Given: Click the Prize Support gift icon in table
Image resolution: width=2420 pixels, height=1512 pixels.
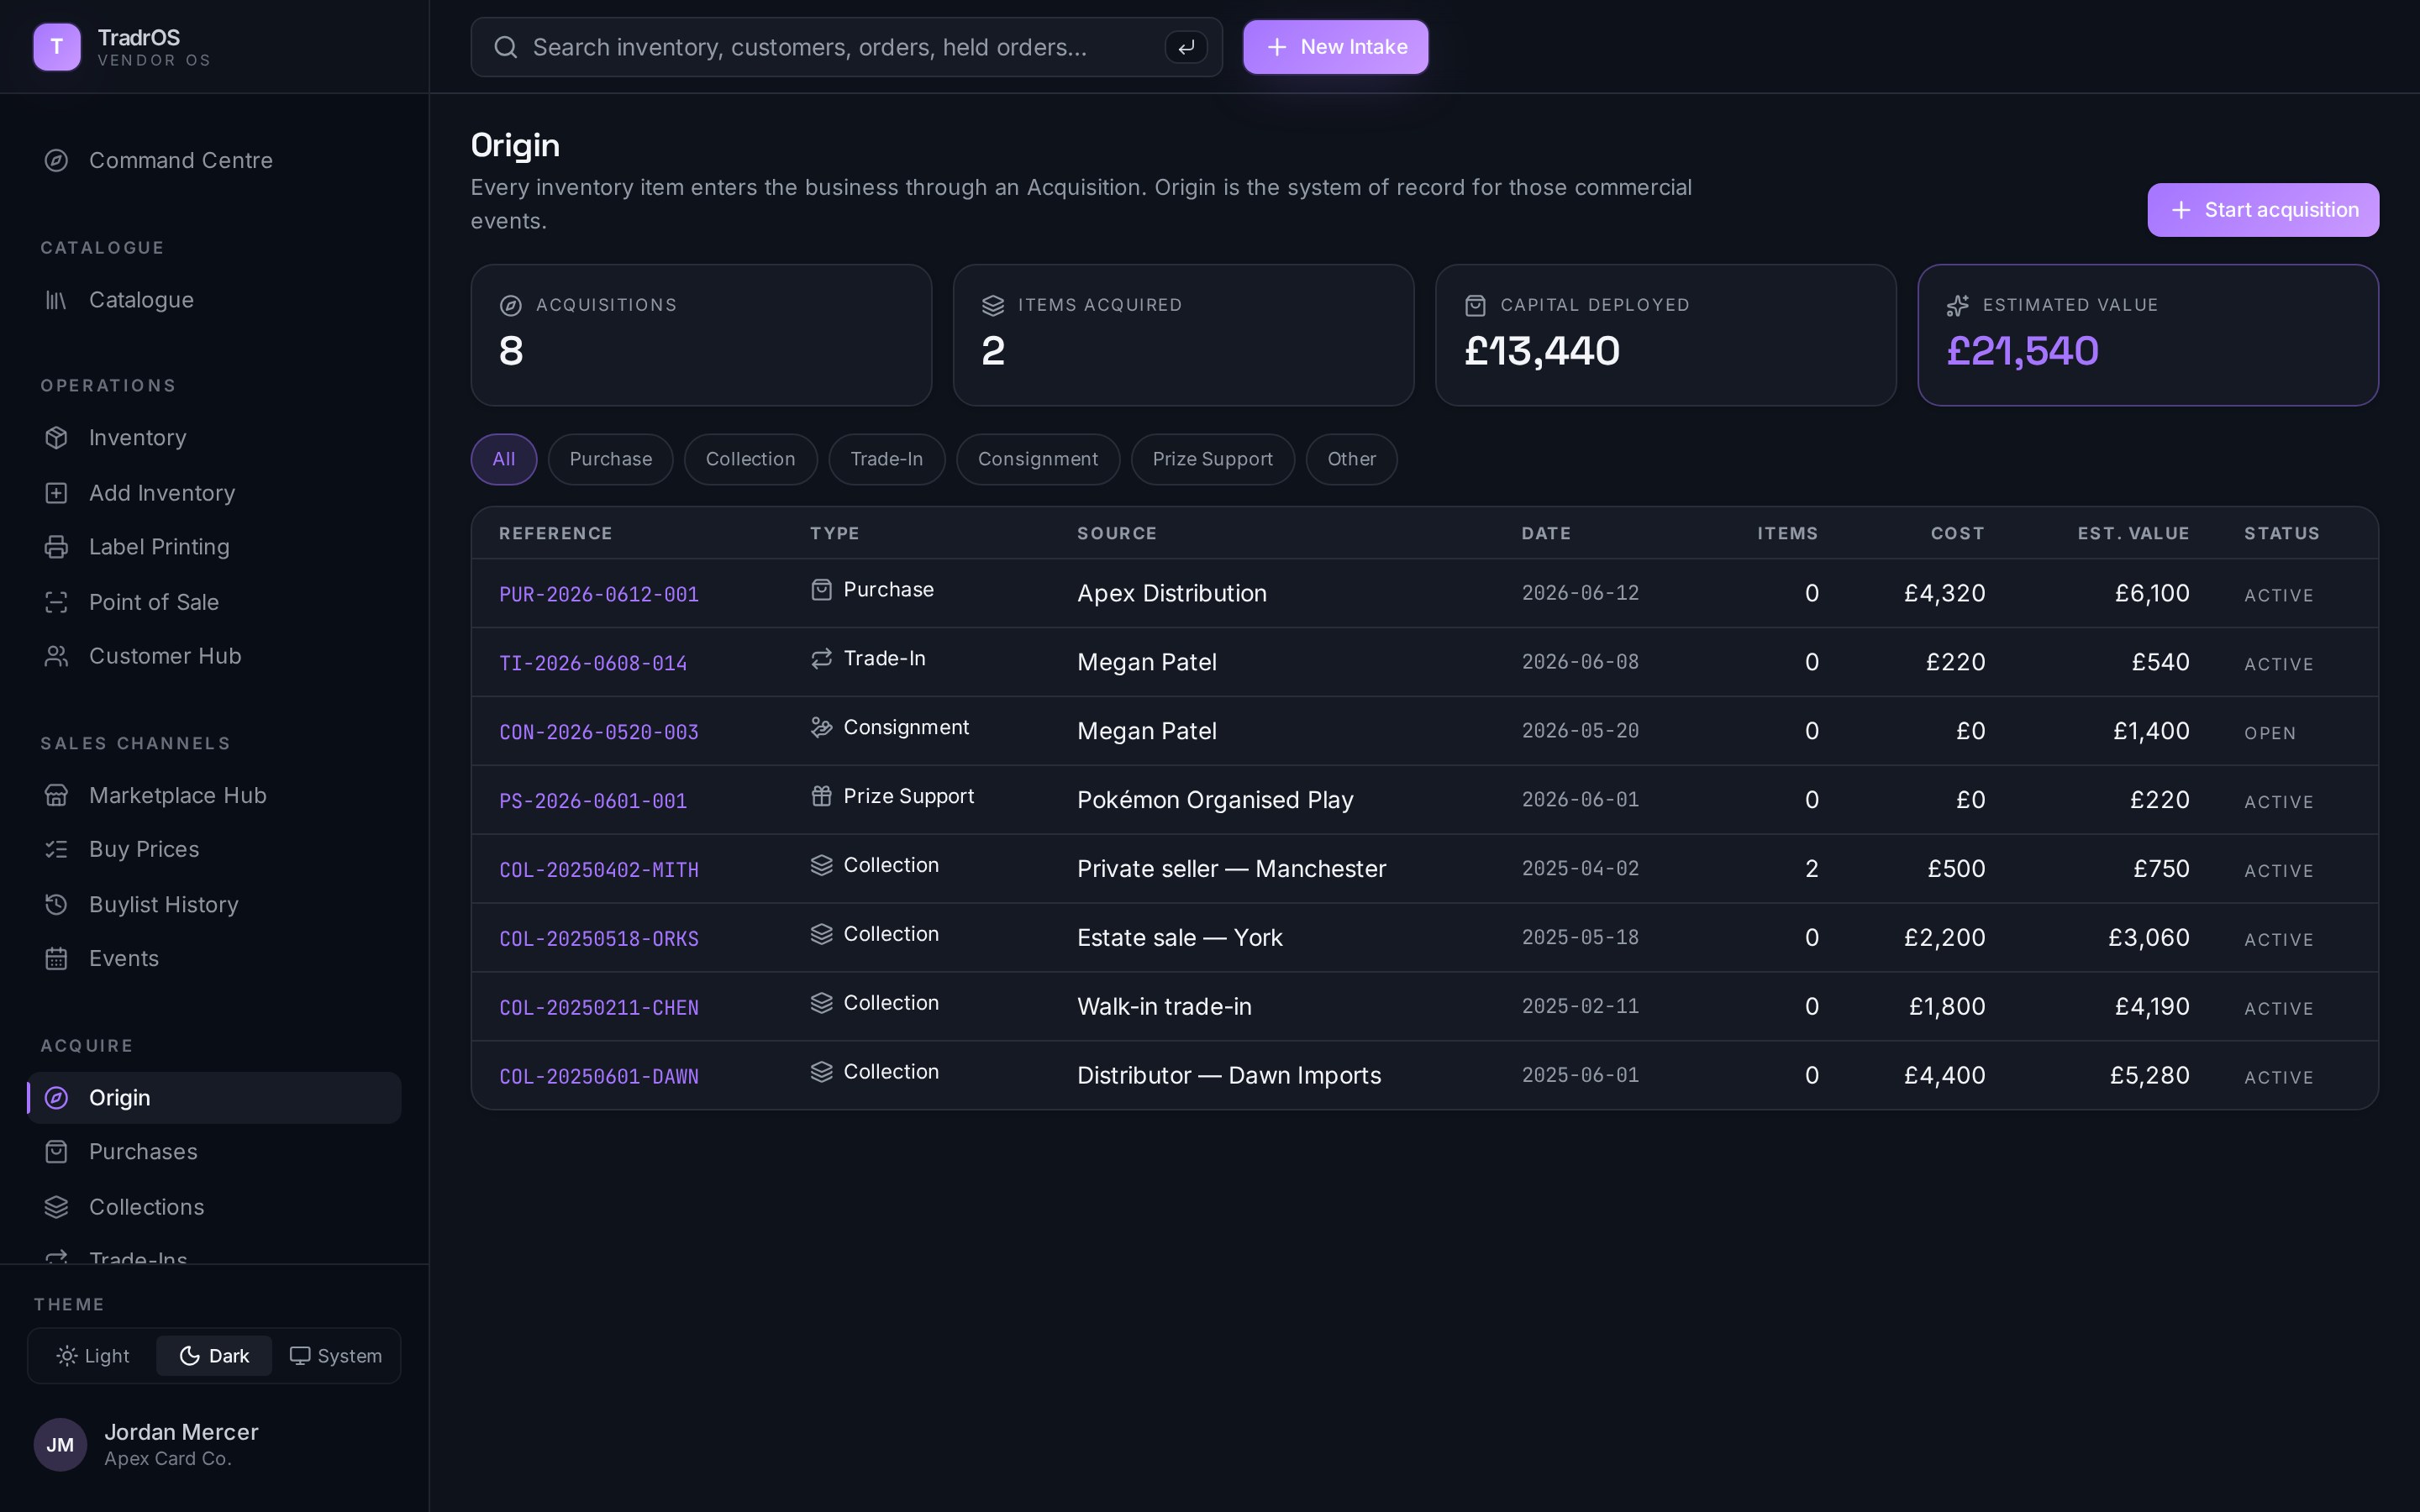Looking at the screenshot, I should (x=821, y=796).
